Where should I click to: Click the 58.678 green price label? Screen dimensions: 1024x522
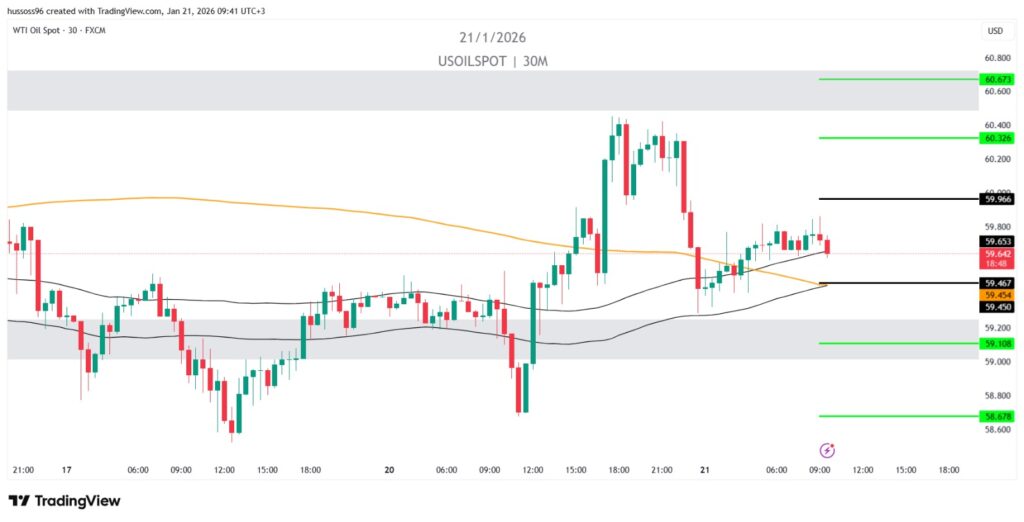999,415
